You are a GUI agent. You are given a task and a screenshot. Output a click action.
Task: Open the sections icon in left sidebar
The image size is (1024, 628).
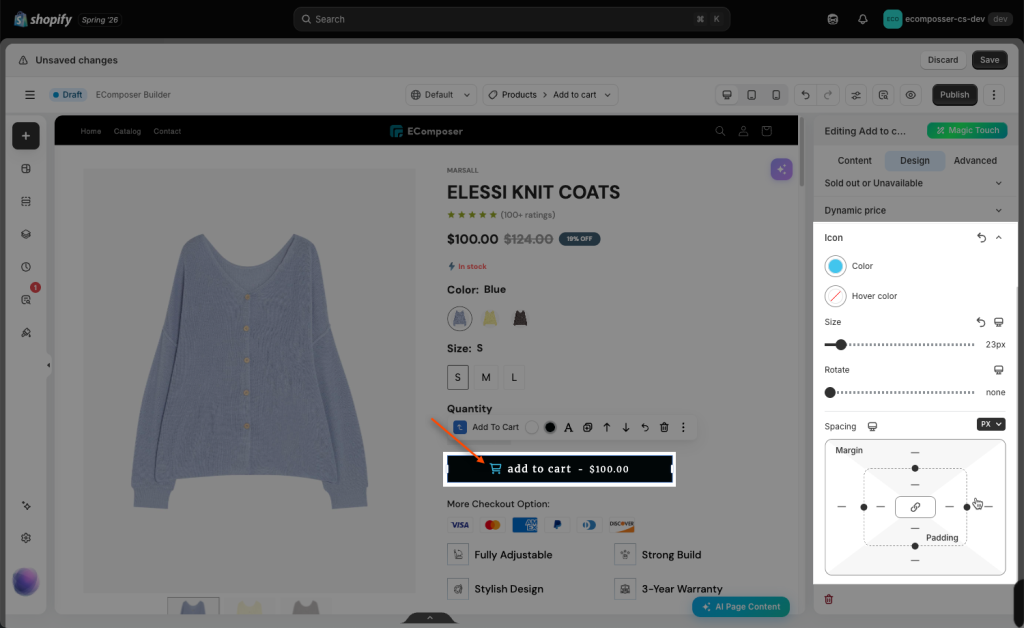tap(26, 202)
